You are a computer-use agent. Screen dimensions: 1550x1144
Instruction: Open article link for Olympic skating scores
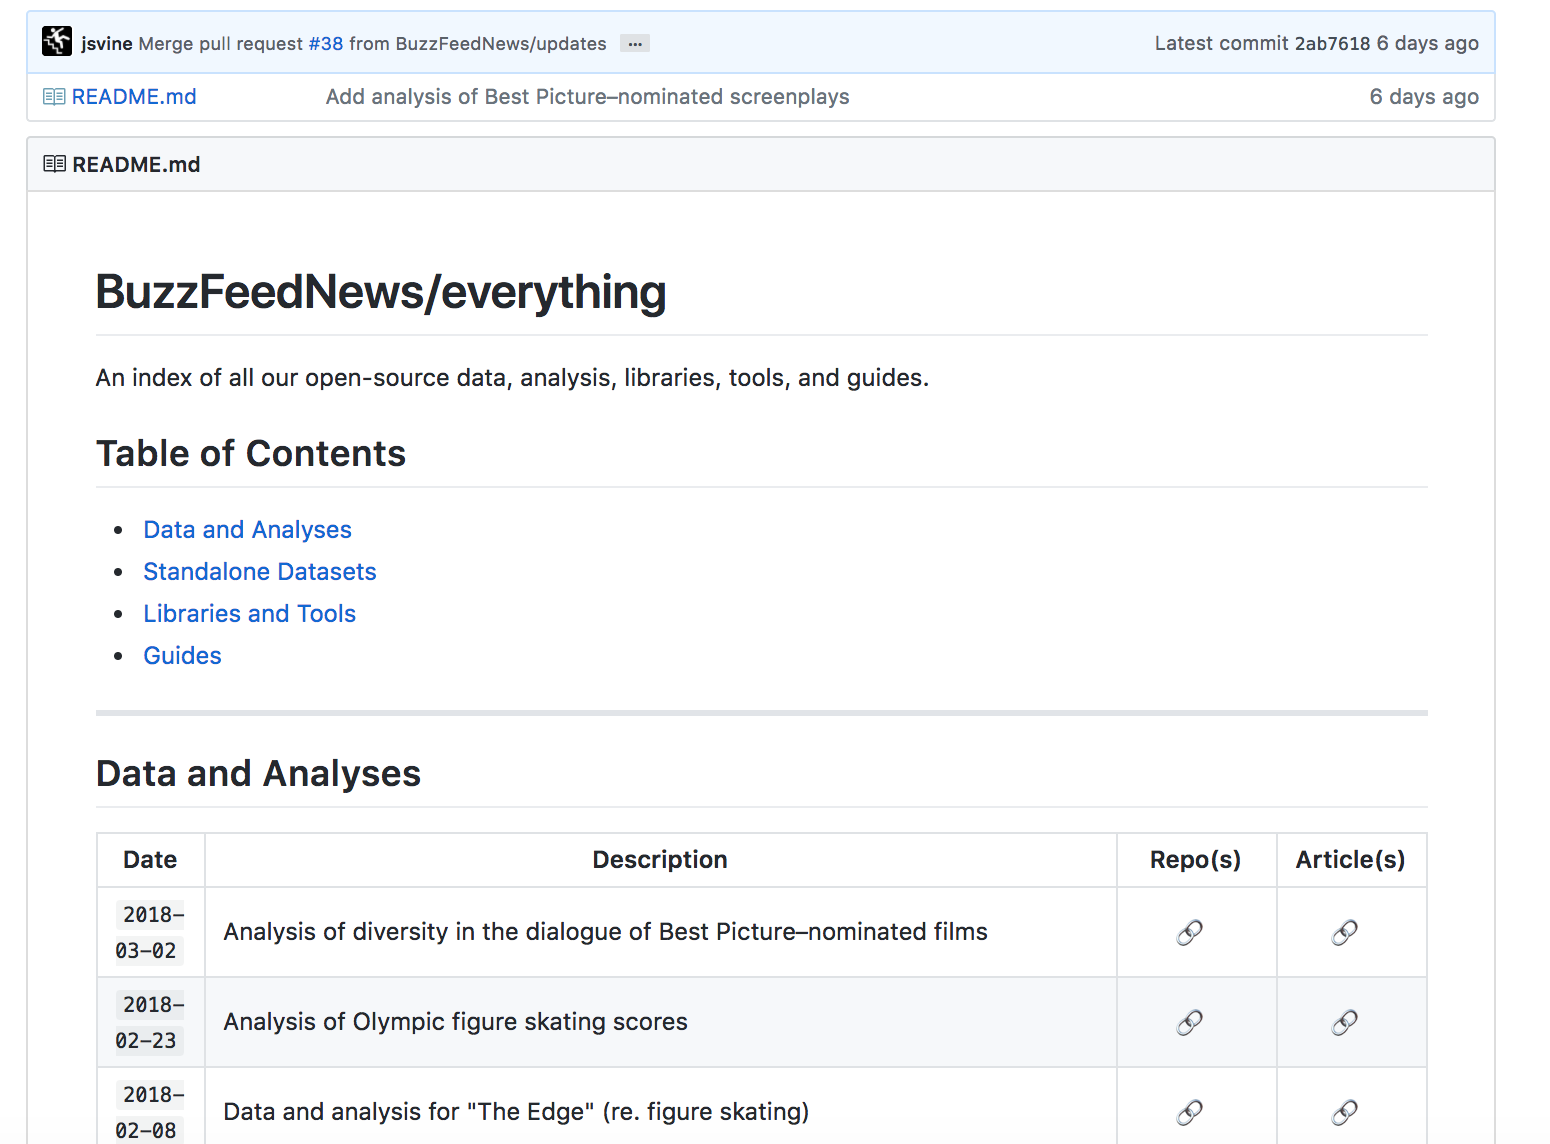click(1344, 1022)
